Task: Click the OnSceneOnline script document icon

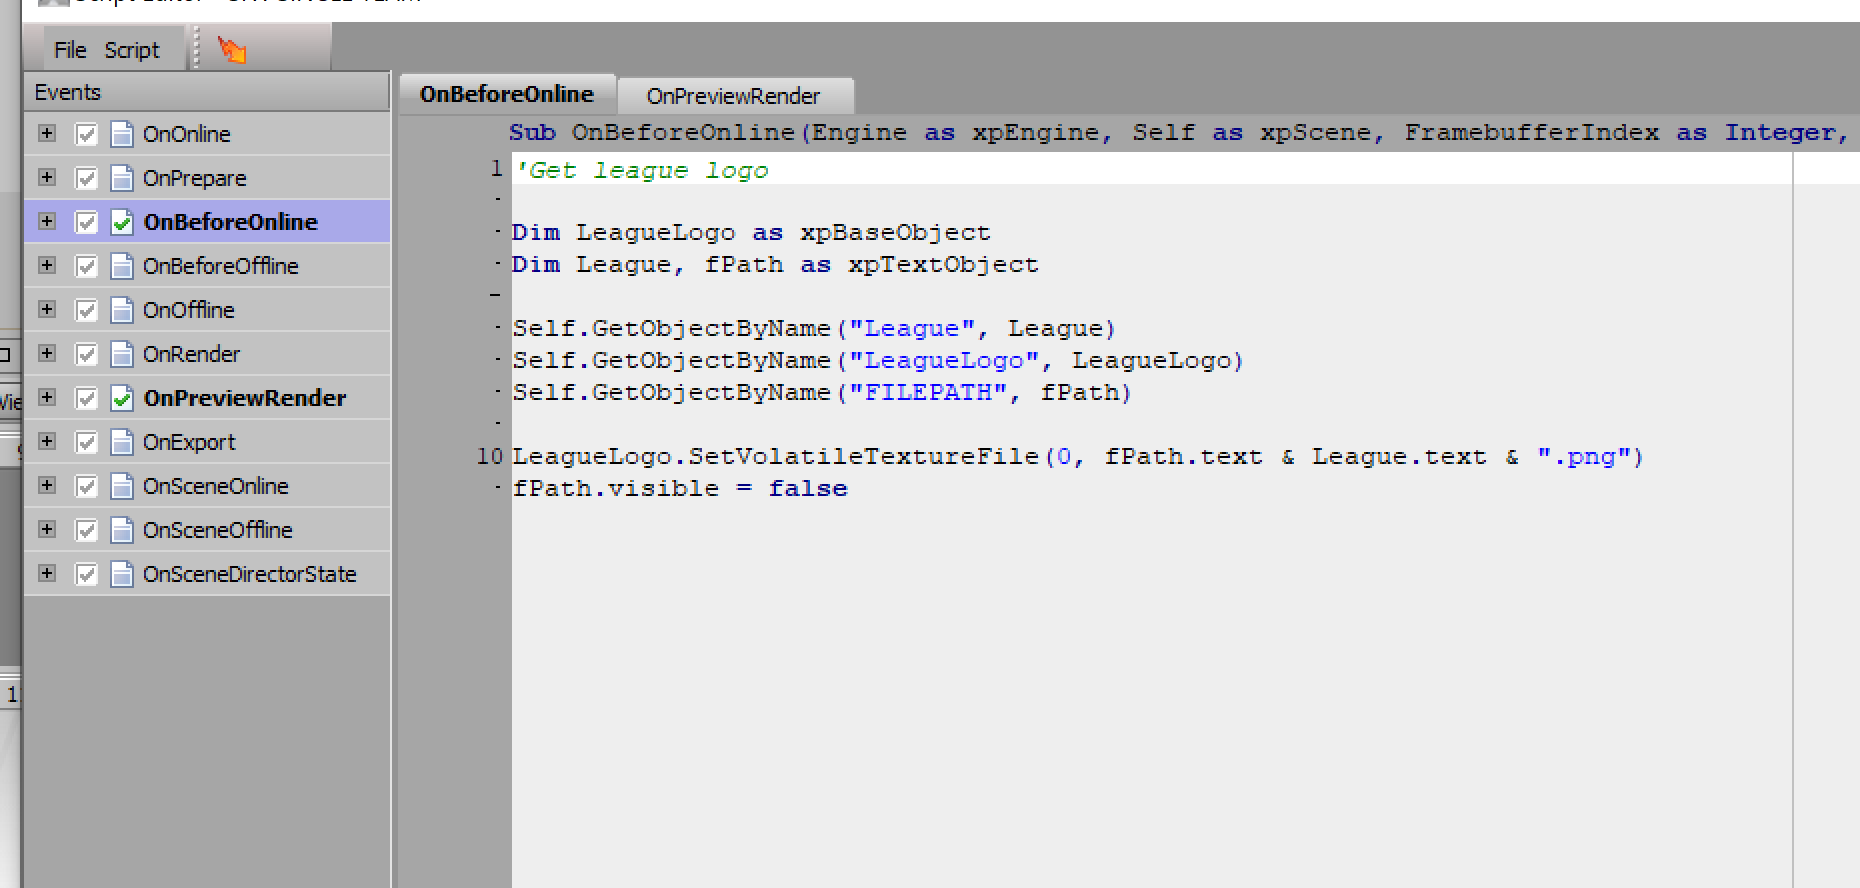Action: pos(122,486)
